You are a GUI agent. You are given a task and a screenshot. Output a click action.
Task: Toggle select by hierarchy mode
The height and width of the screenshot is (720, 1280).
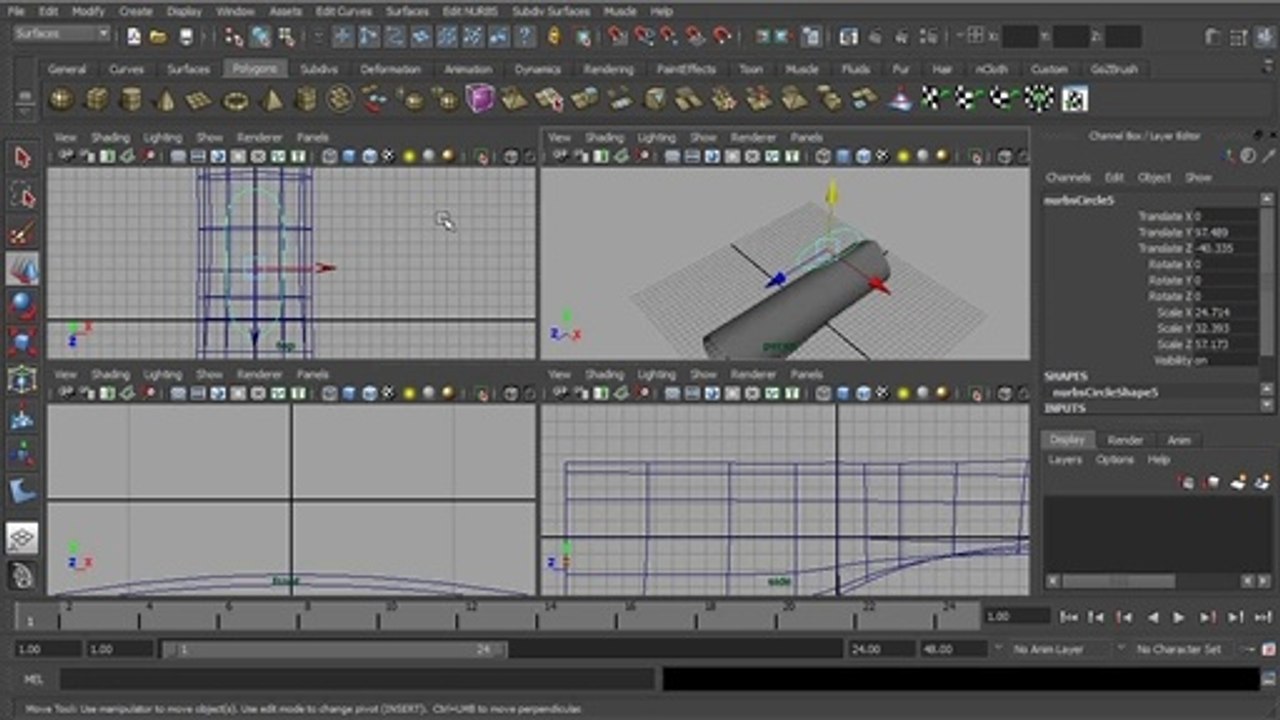point(234,36)
